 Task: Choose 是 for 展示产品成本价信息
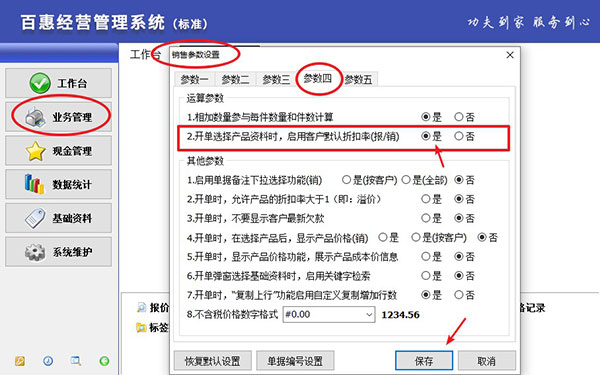coord(426,256)
